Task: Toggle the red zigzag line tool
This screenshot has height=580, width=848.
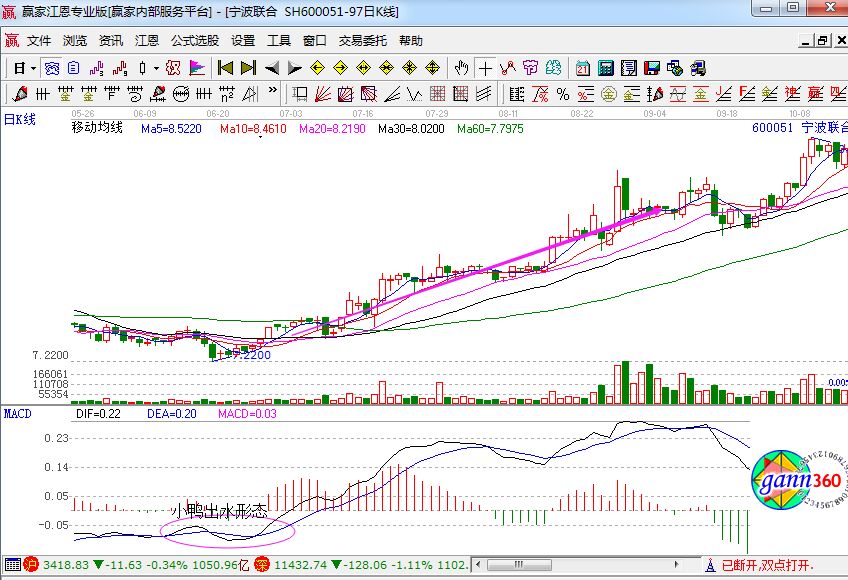Action: pyautogui.click(x=508, y=68)
